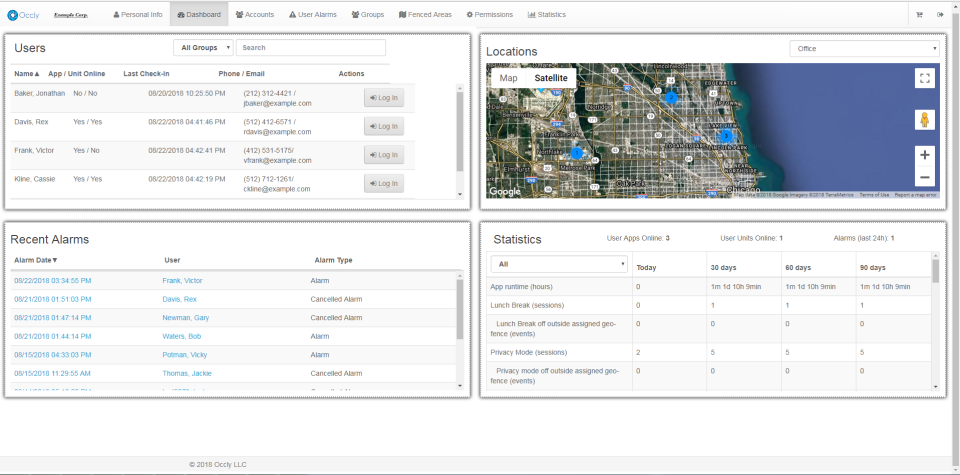Click the logout icon in top bar
Screen dimensions: 960x475
[x=940, y=15]
